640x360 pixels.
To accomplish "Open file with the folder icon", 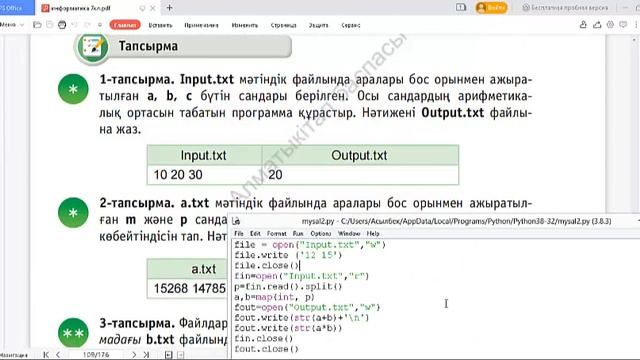I will [37, 25].
